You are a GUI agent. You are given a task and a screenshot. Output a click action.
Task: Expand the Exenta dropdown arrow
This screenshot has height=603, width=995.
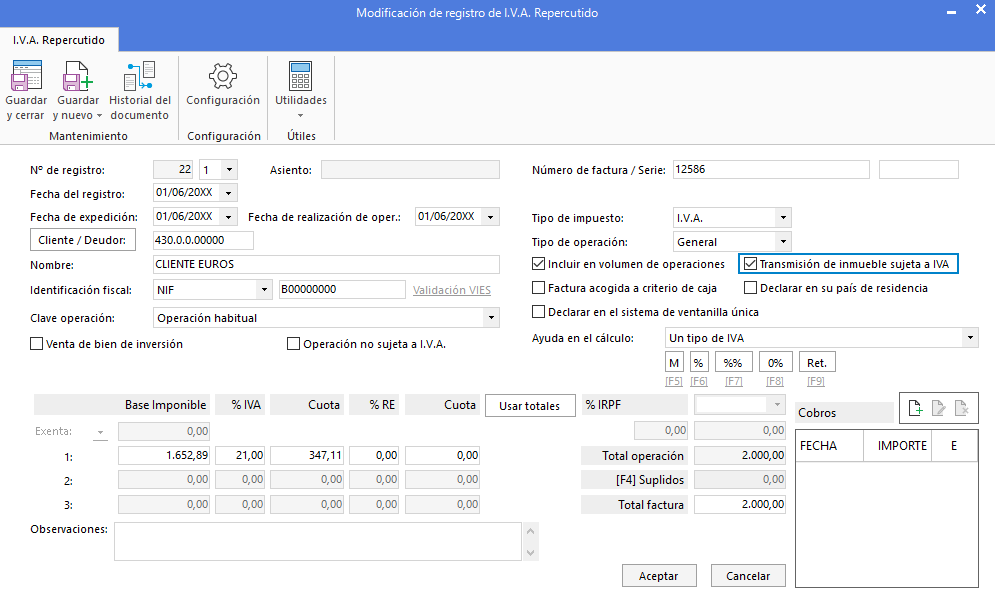point(100,432)
